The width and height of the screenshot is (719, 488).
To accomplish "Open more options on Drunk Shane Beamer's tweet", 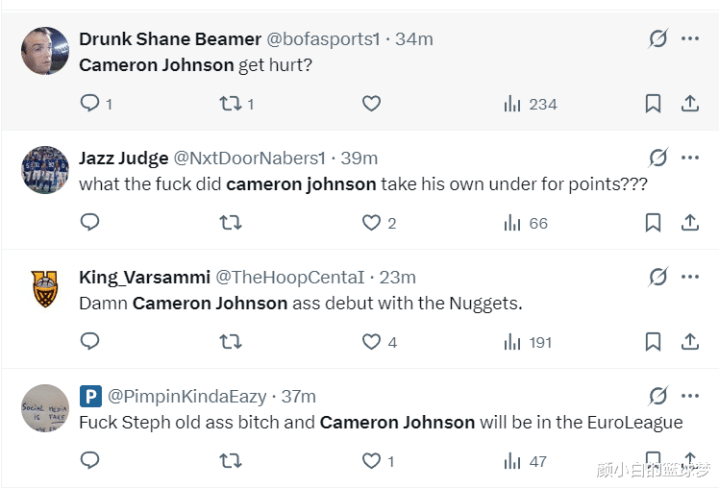I will [x=690, y=39].
